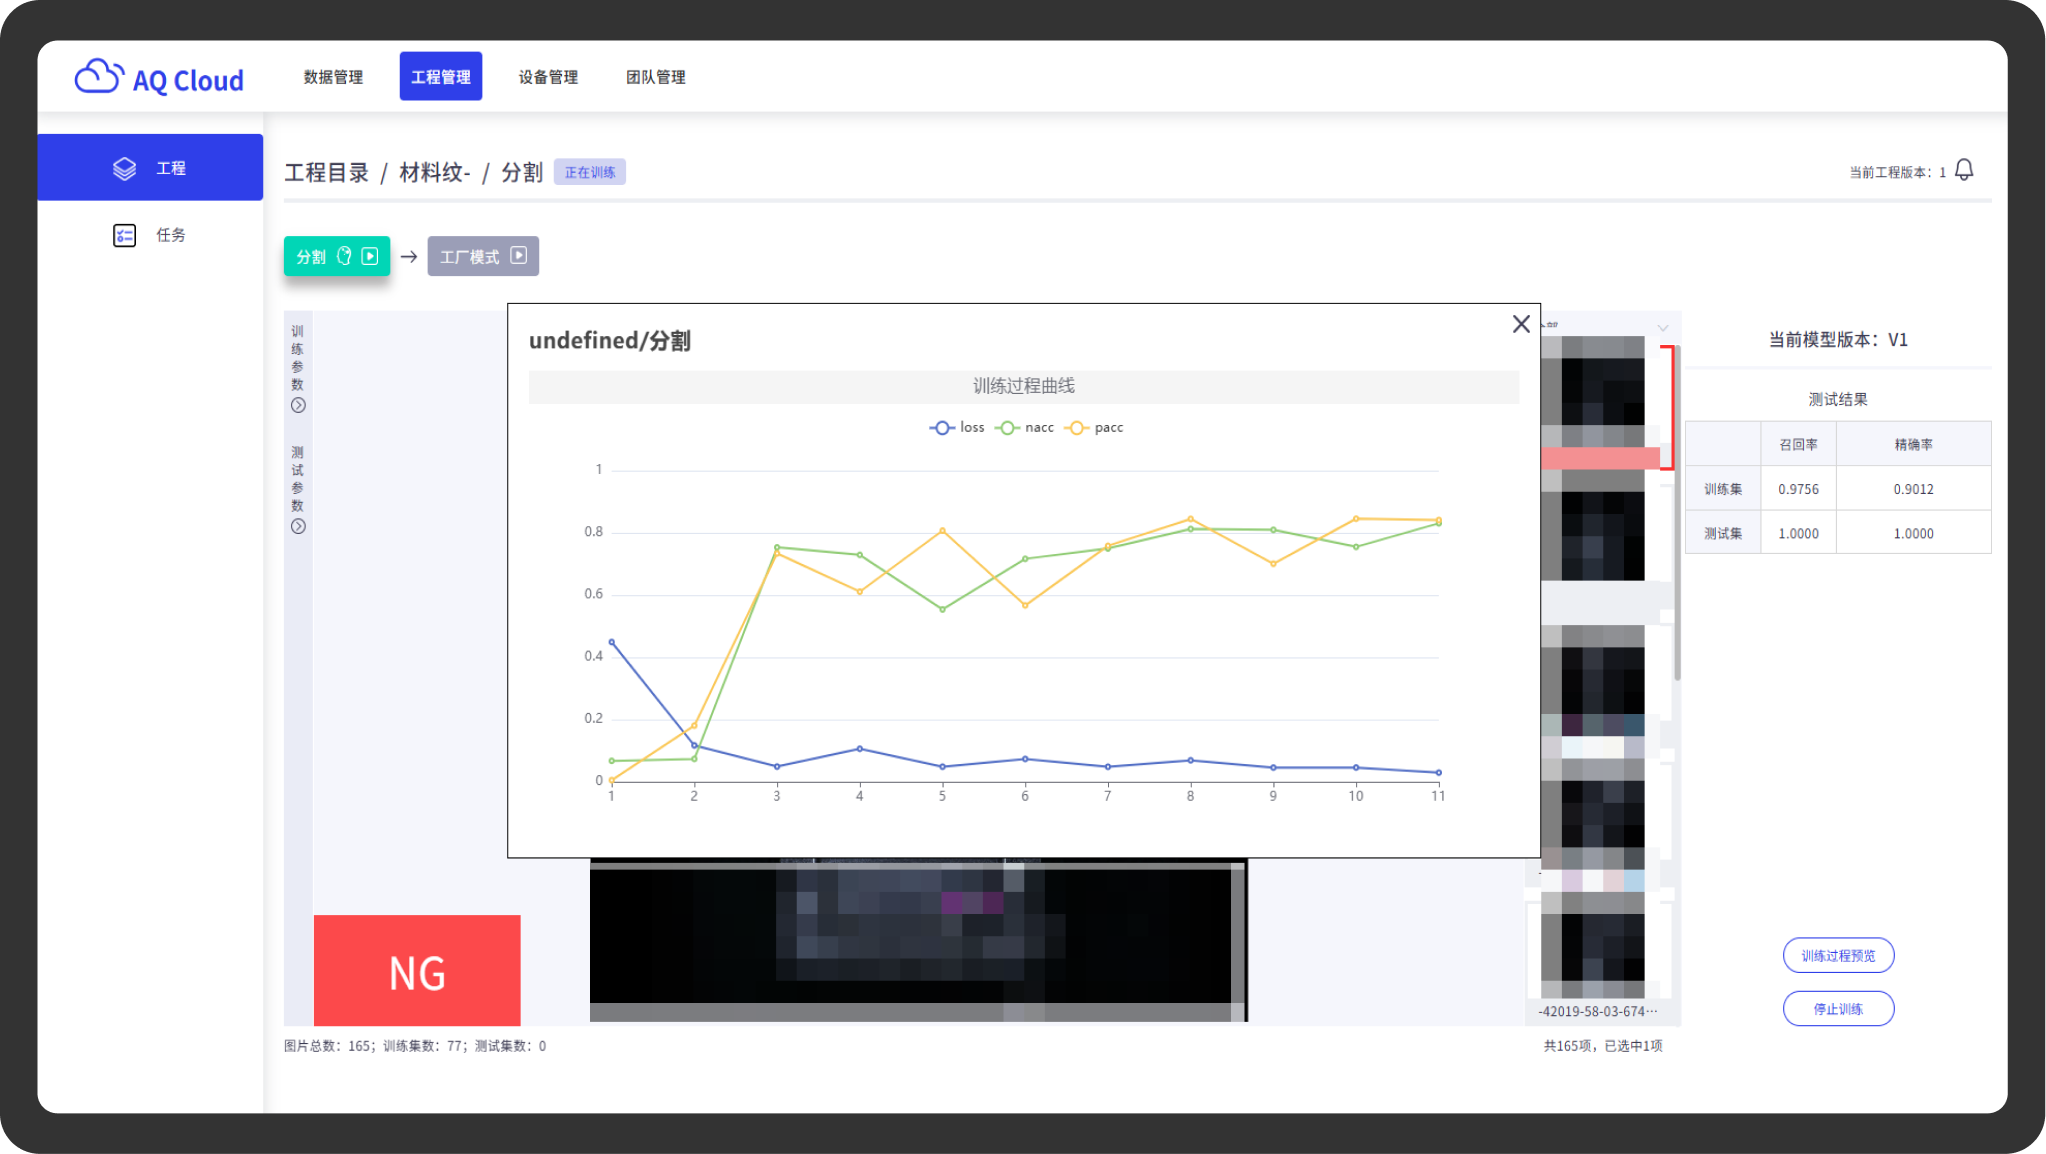Click the AQ Cloud logo
This screenshot has width=2046, height=1154.
point(160,78)
